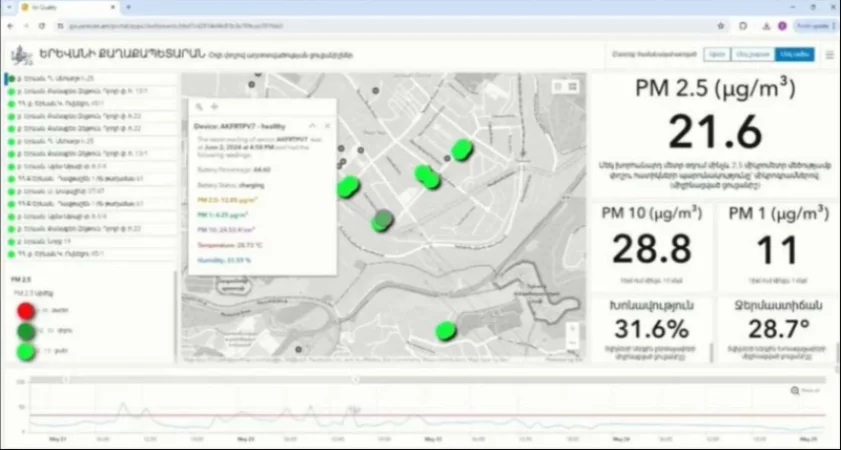Open the browser profile avatar
The image size is (841, 450).
(x=782, y=25)
